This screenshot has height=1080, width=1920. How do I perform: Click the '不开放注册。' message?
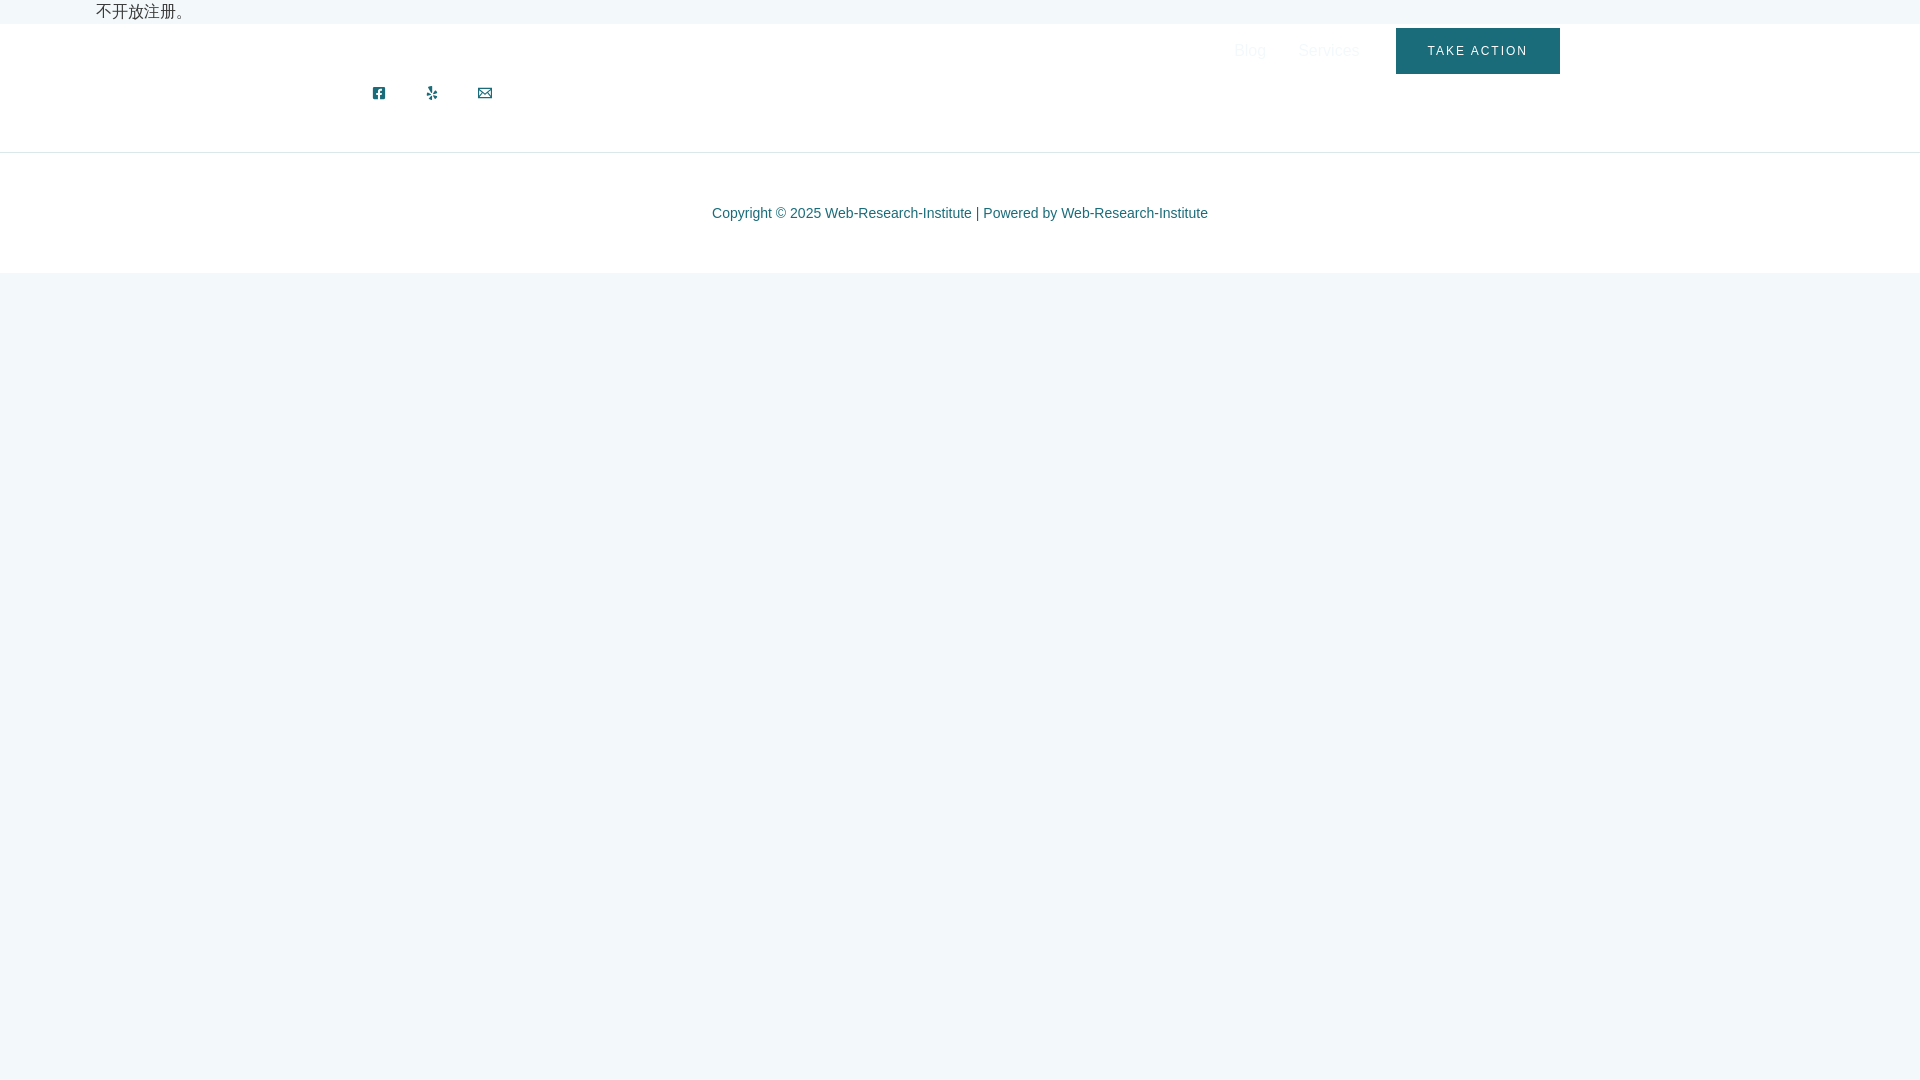144,12
